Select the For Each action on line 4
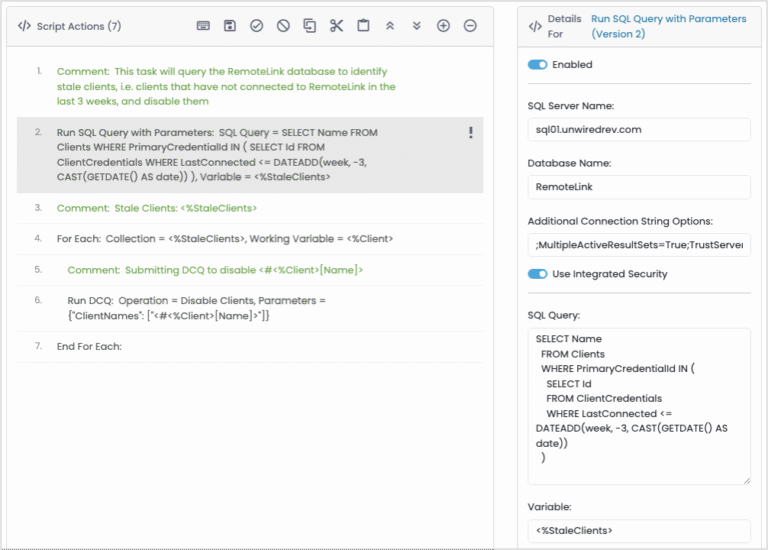This screenshot has width=768, height=550. 224,239
